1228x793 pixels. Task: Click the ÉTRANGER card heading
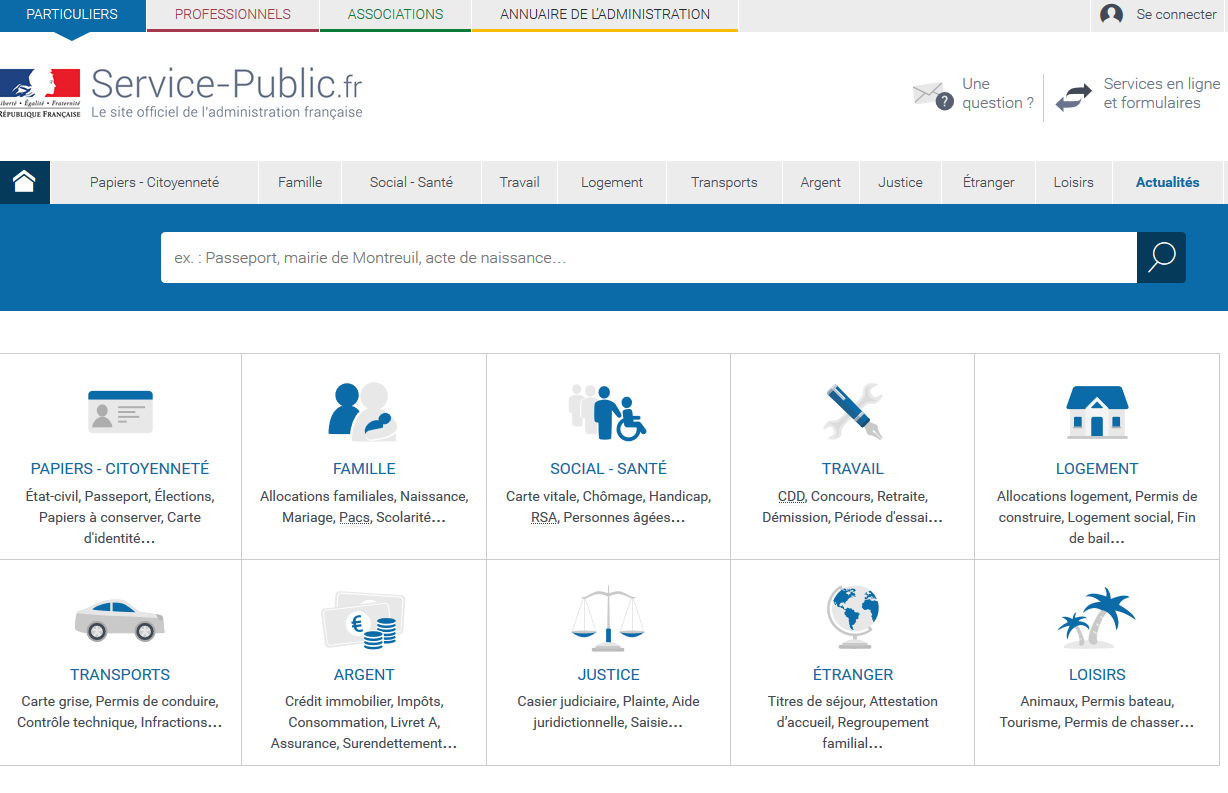point(853,675)
